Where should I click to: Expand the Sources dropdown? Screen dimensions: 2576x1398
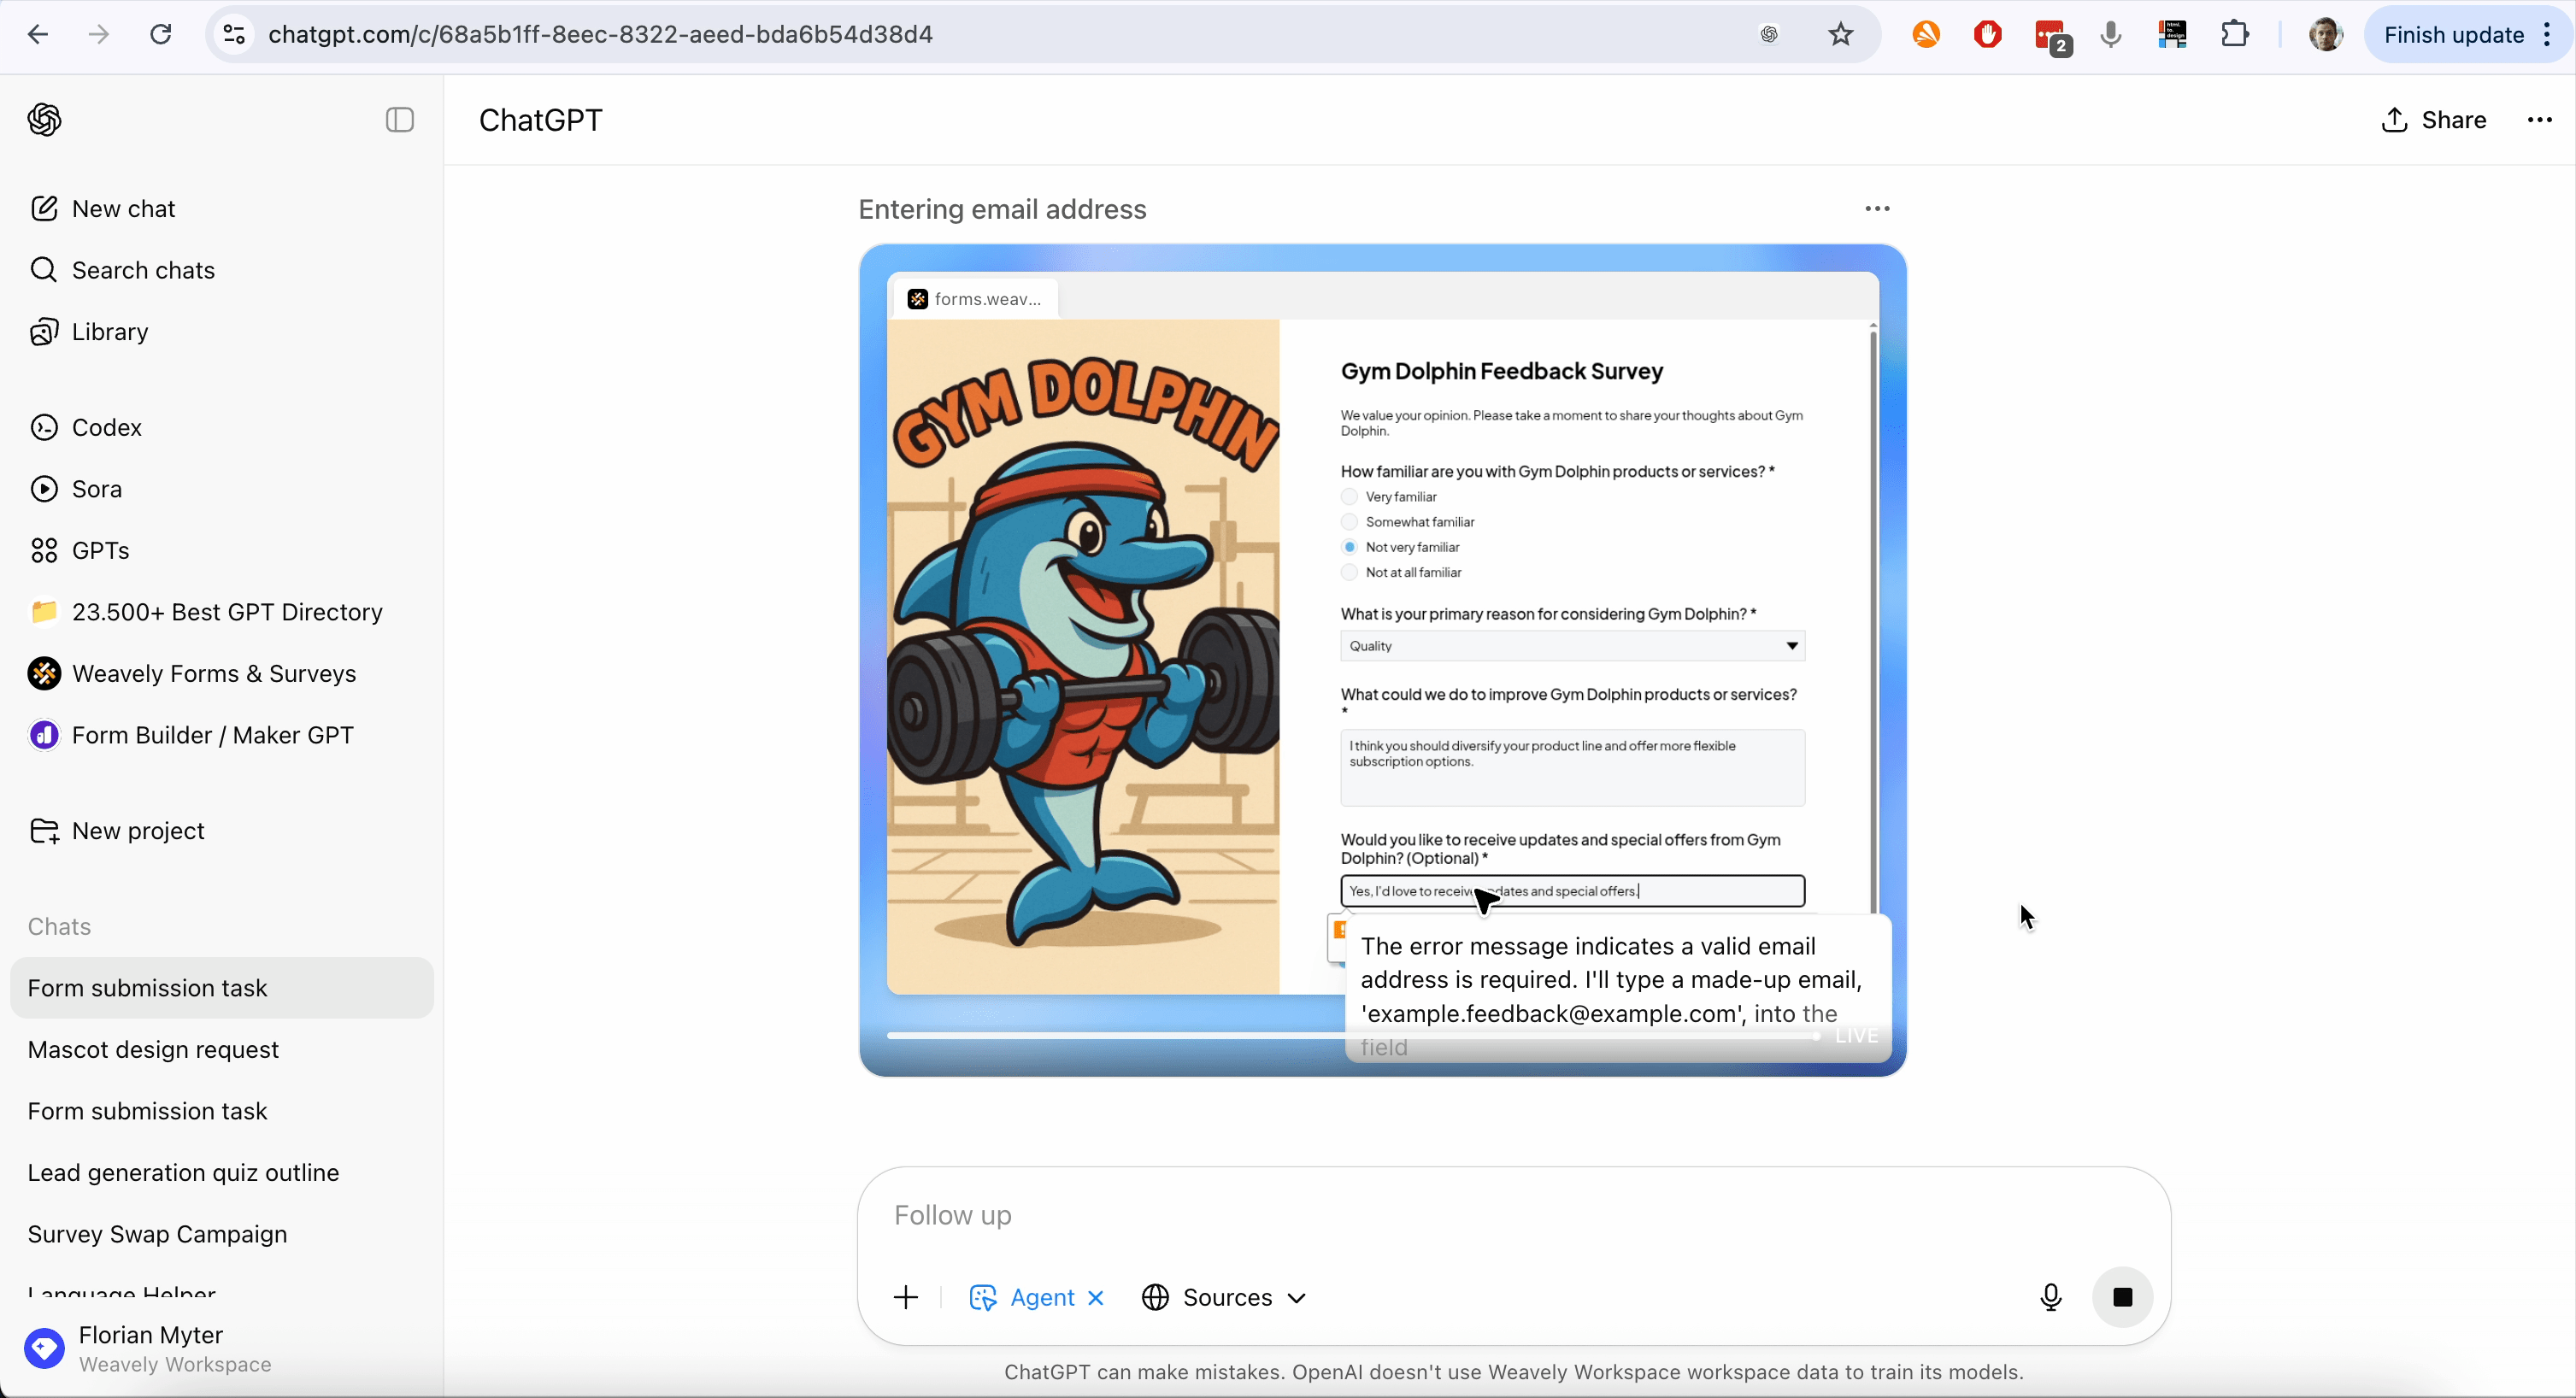coord(1224,1298)
